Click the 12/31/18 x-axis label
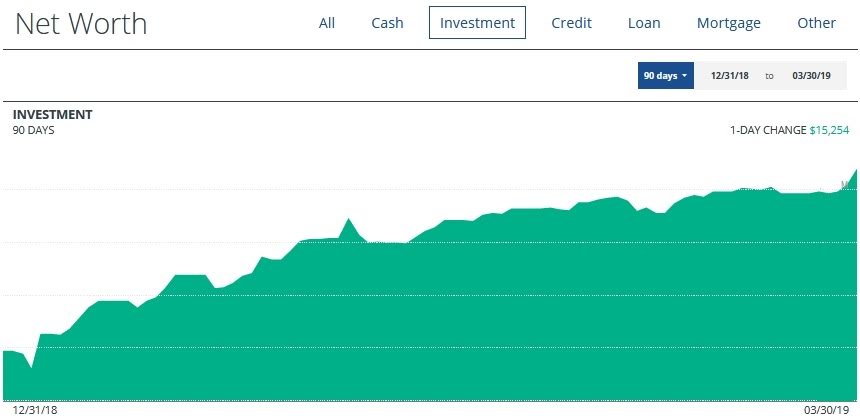Screen dimensions: 860x419 click(x=36, y=410)
